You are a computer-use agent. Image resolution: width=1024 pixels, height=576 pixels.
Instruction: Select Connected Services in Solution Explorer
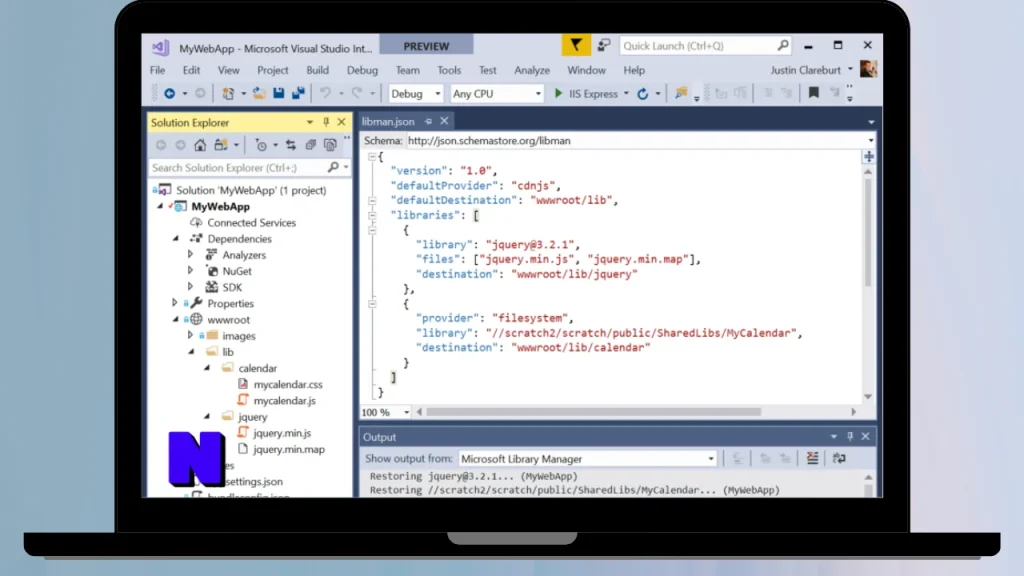tap(251, 223)
